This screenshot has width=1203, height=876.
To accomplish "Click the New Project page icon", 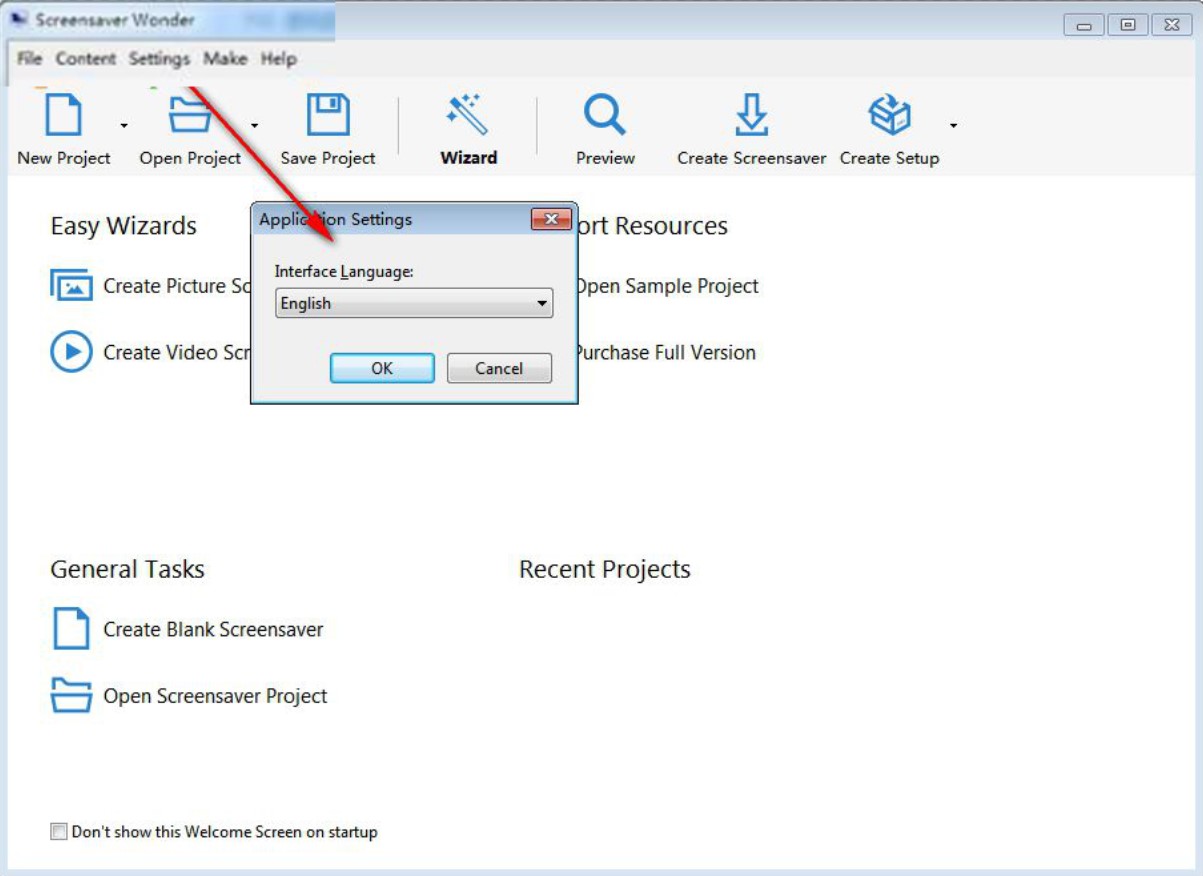I will [63, 114].
